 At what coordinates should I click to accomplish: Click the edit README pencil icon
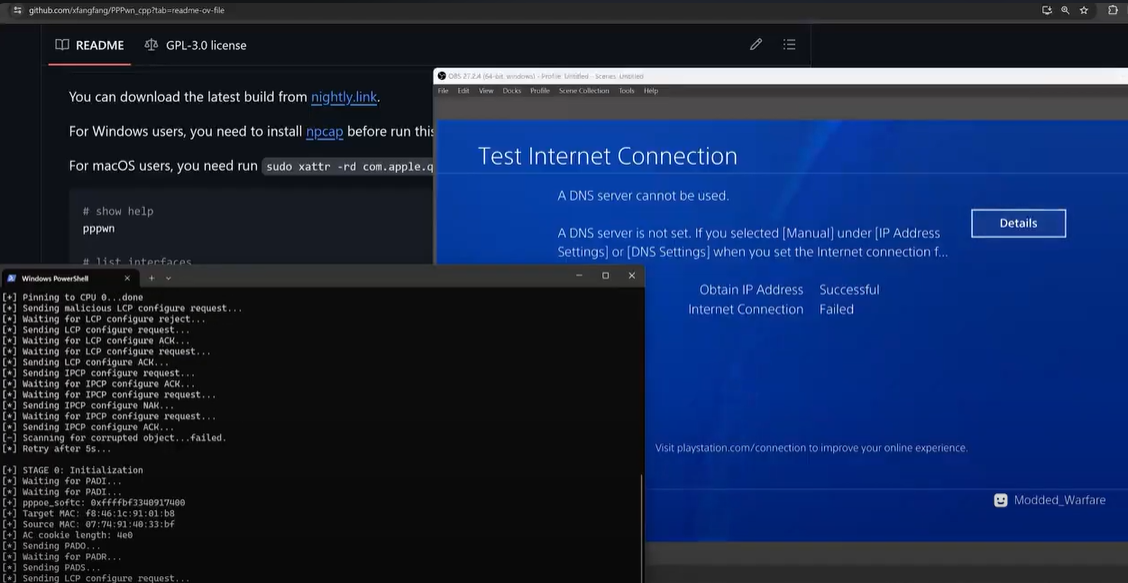point(756,45)
